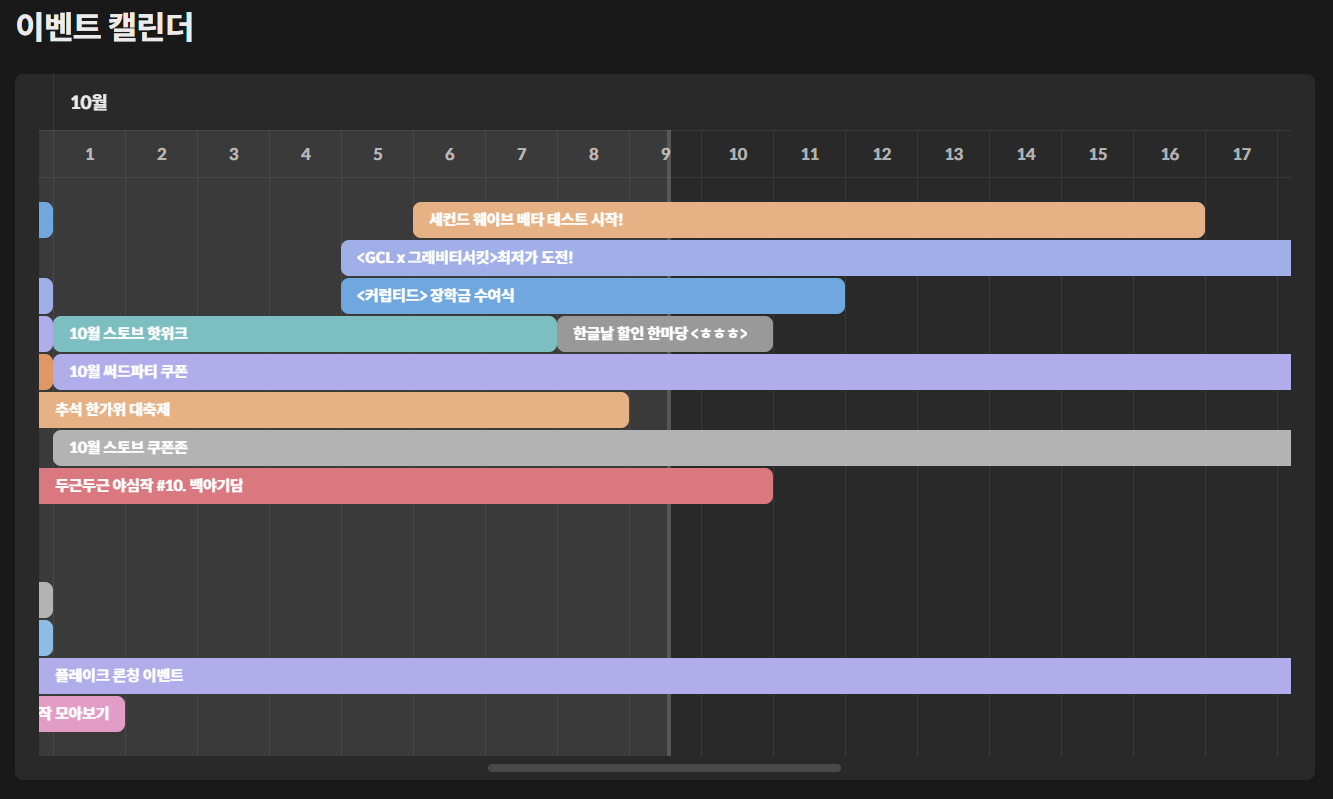Open the pink 모아보기 event bar
The height and width of the screenshot is (799, 1333).
[81, 714]
